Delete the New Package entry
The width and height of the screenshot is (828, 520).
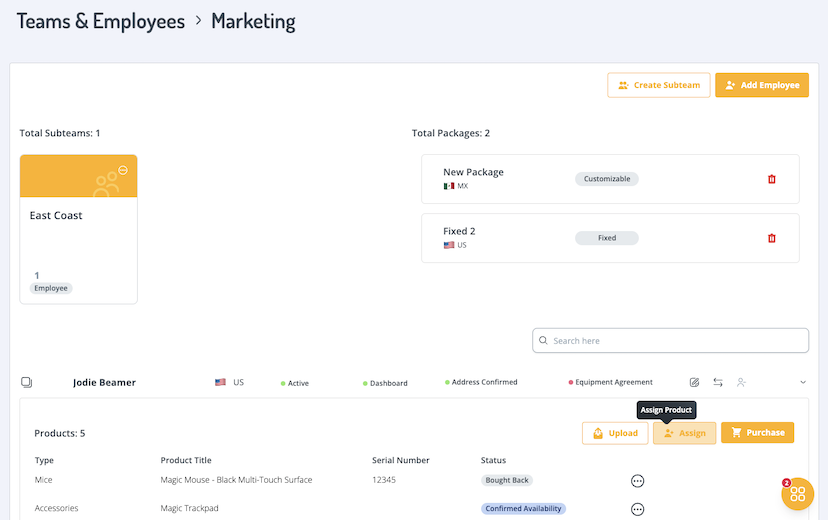click(x=771, y=179)
